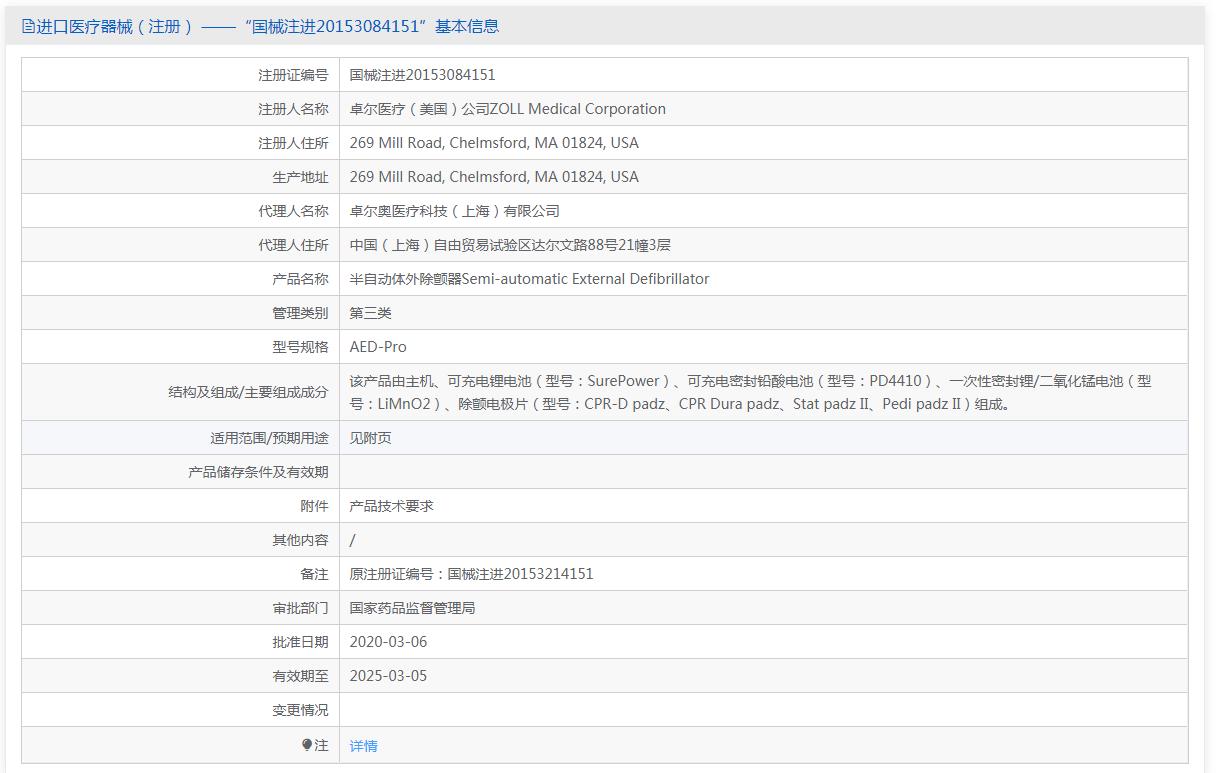1222x773 pixels.
Task: Select the AED-Pro model value
Action: click(378, 347)
